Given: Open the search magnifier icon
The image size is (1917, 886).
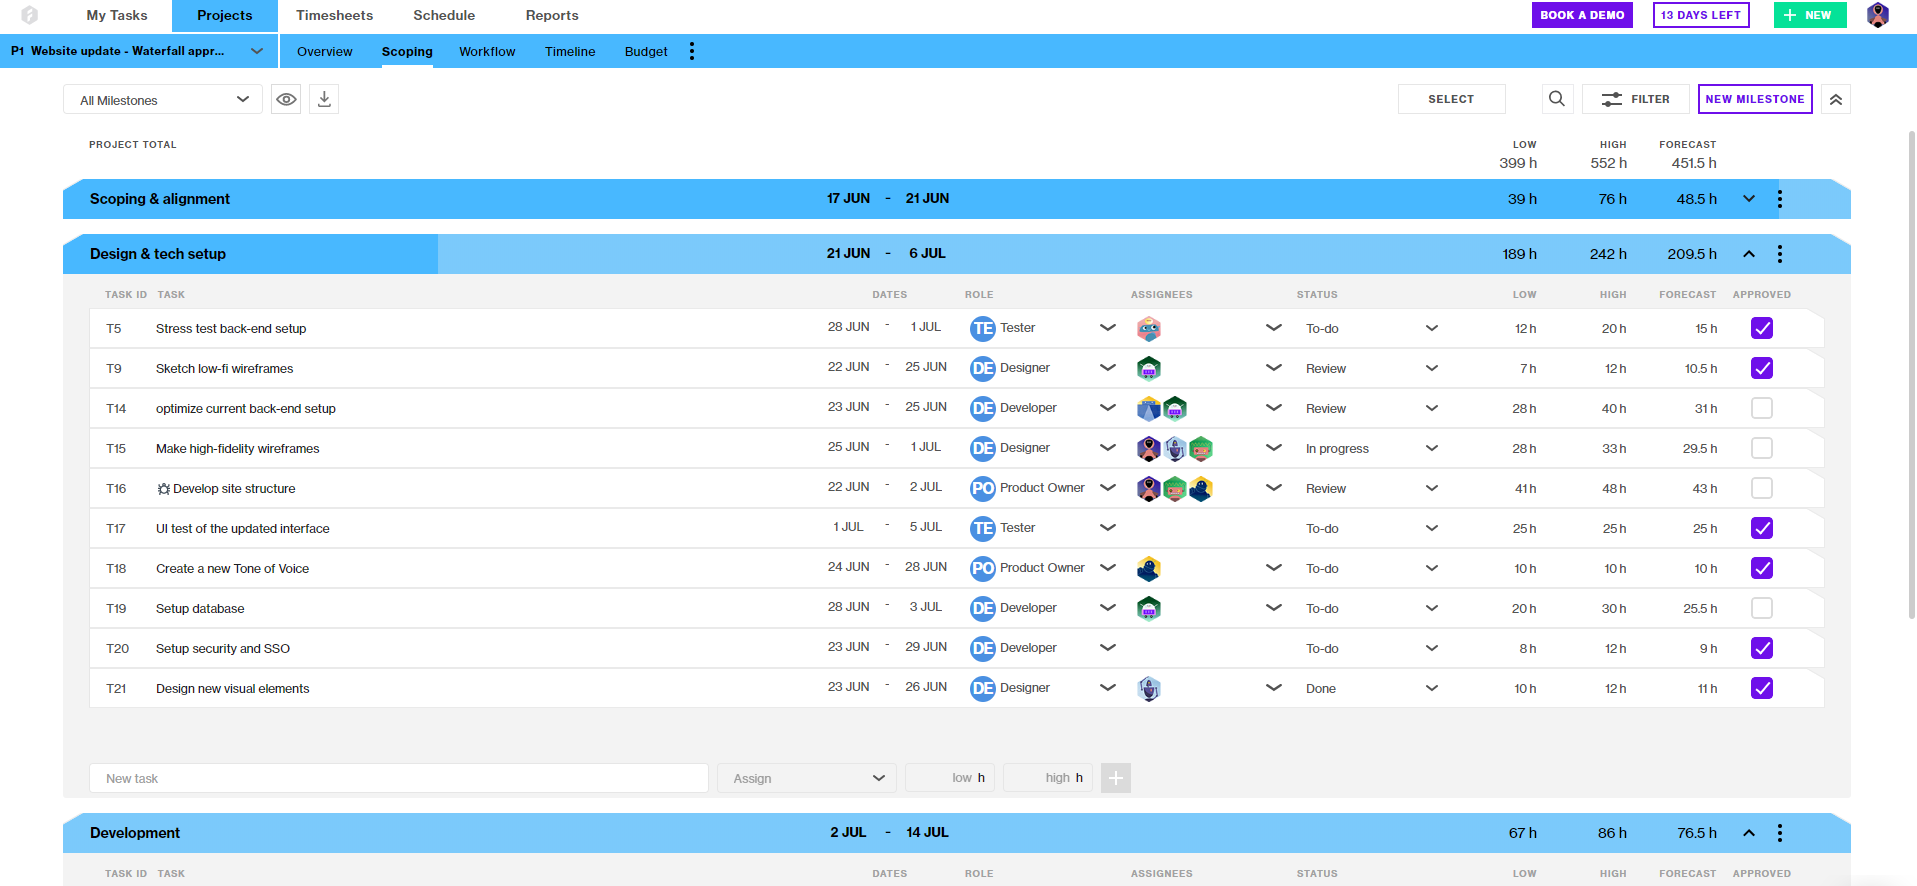Looking at the screenshot, I should pos(1557,99).
